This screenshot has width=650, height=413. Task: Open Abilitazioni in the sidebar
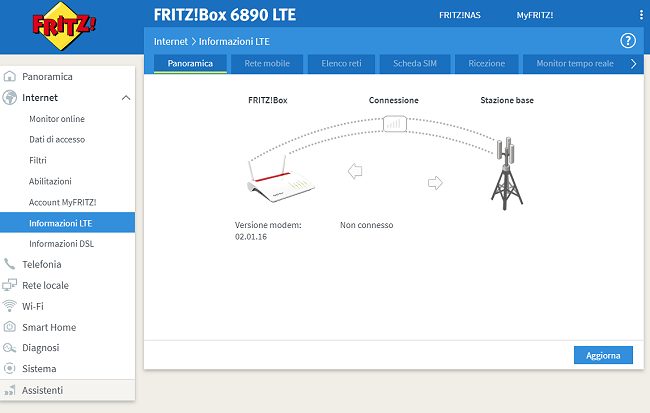pos(50,181)
